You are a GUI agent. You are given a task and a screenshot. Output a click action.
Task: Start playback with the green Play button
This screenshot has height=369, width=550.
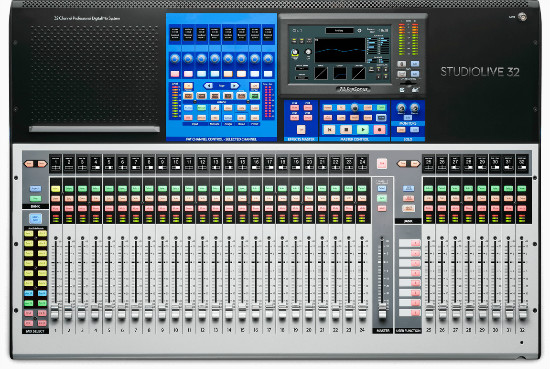(363, 129)
